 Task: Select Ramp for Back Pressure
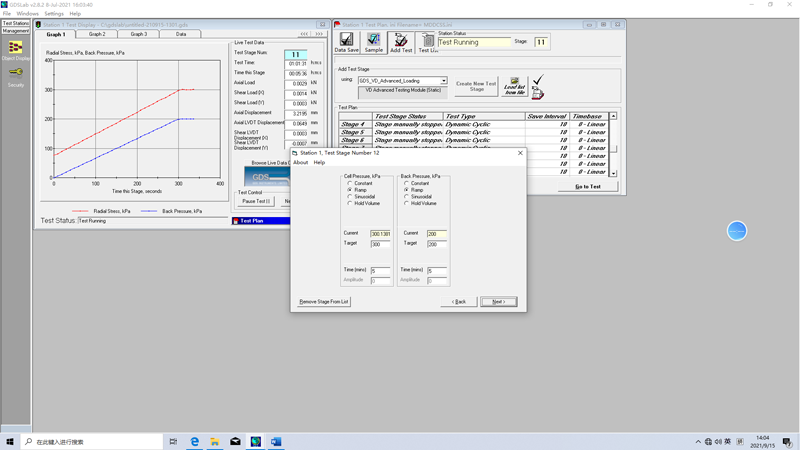[x=407, y=190]
